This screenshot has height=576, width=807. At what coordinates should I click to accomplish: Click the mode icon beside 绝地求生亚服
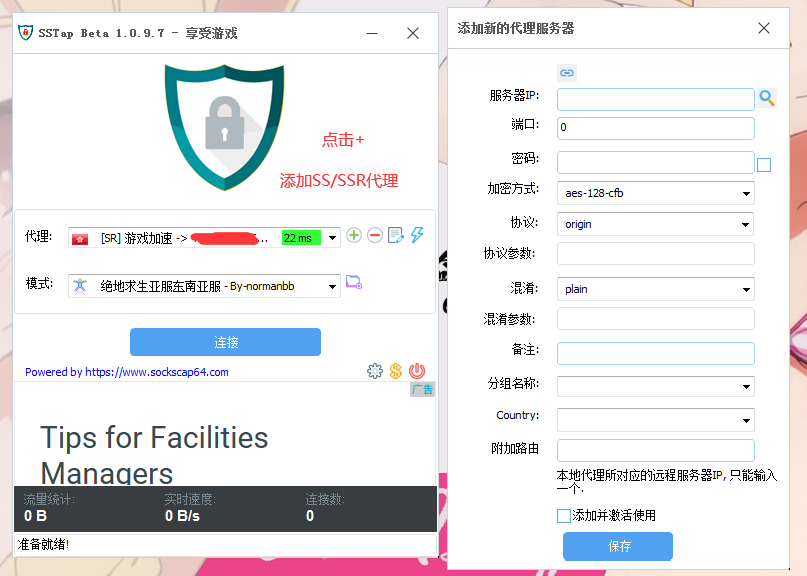[x=80, y=286]
